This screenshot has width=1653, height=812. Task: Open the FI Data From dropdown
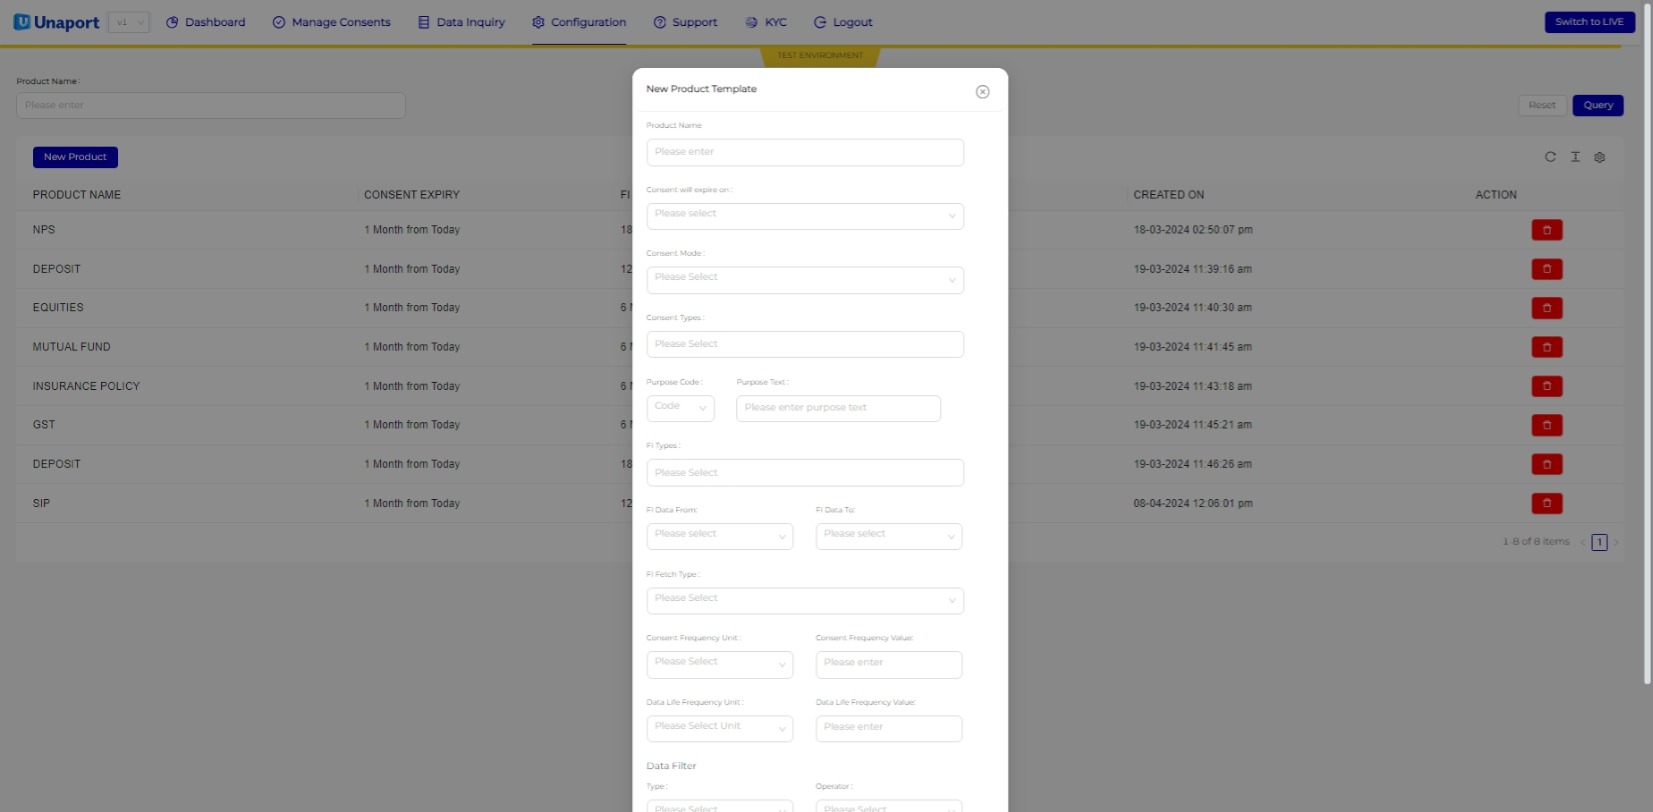(719, 536)
